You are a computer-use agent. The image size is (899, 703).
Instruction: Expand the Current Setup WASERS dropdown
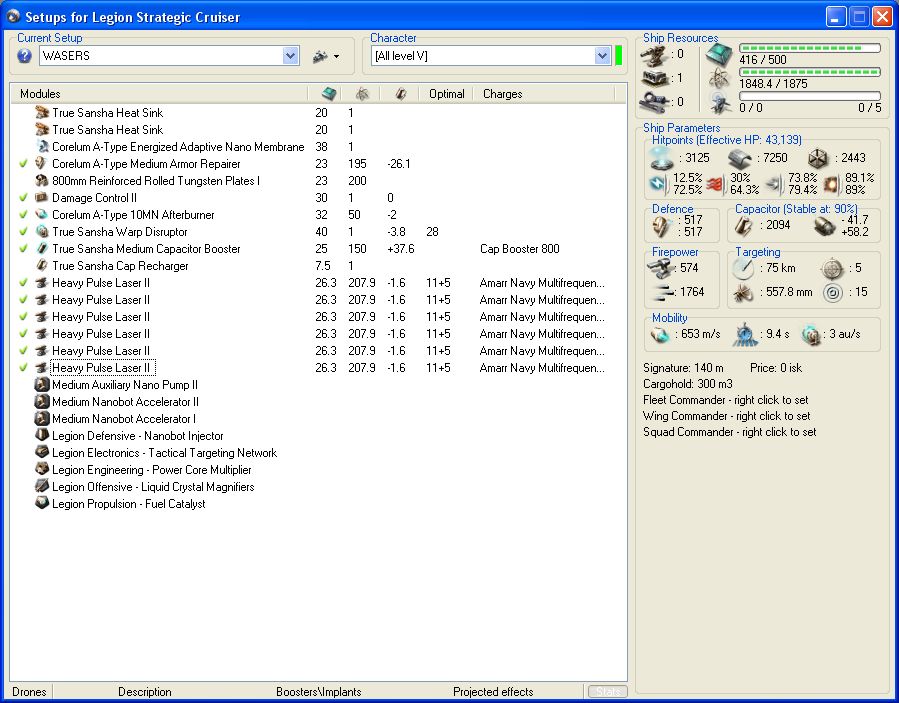[x=290, y=56]
